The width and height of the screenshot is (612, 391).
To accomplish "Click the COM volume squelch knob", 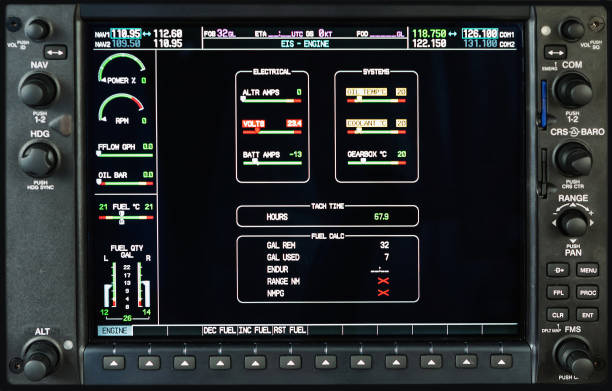I will [572, 30].
